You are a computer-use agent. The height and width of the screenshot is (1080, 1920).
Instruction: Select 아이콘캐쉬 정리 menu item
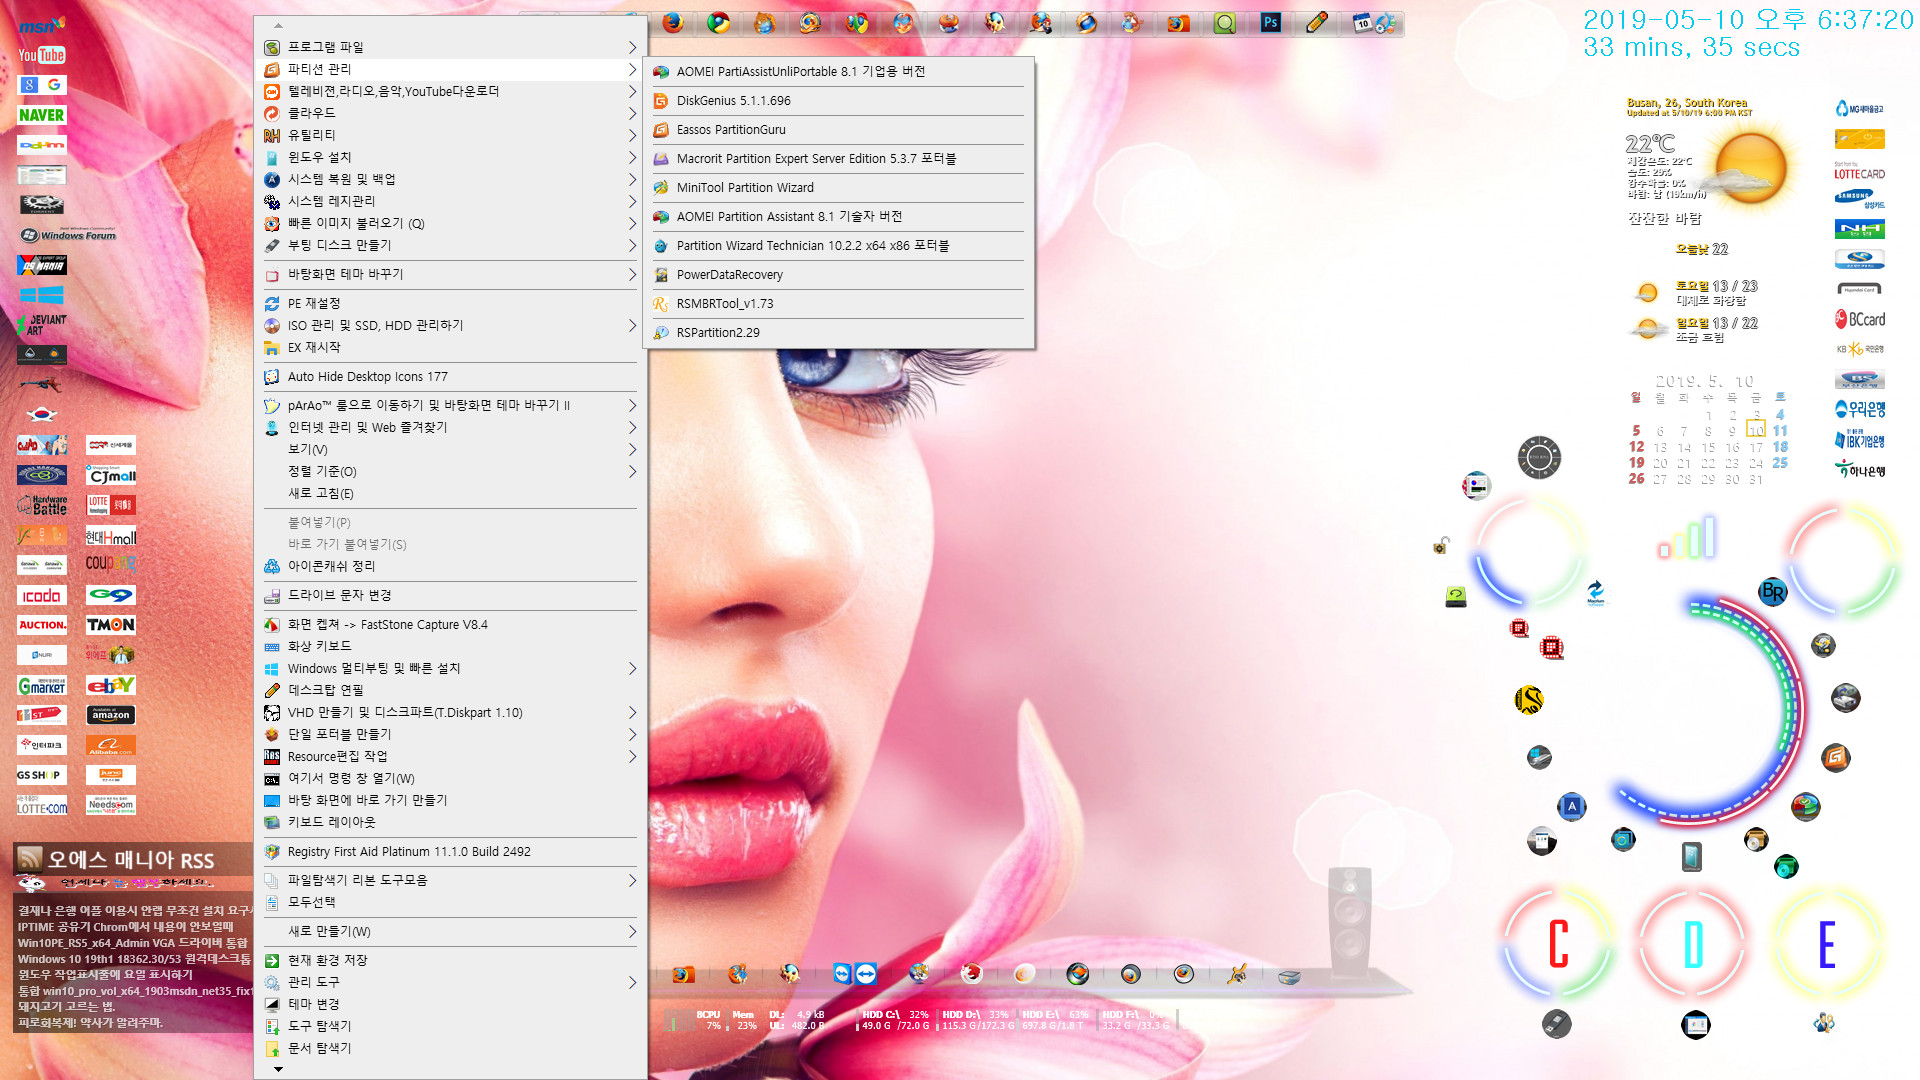click(450, 566)
